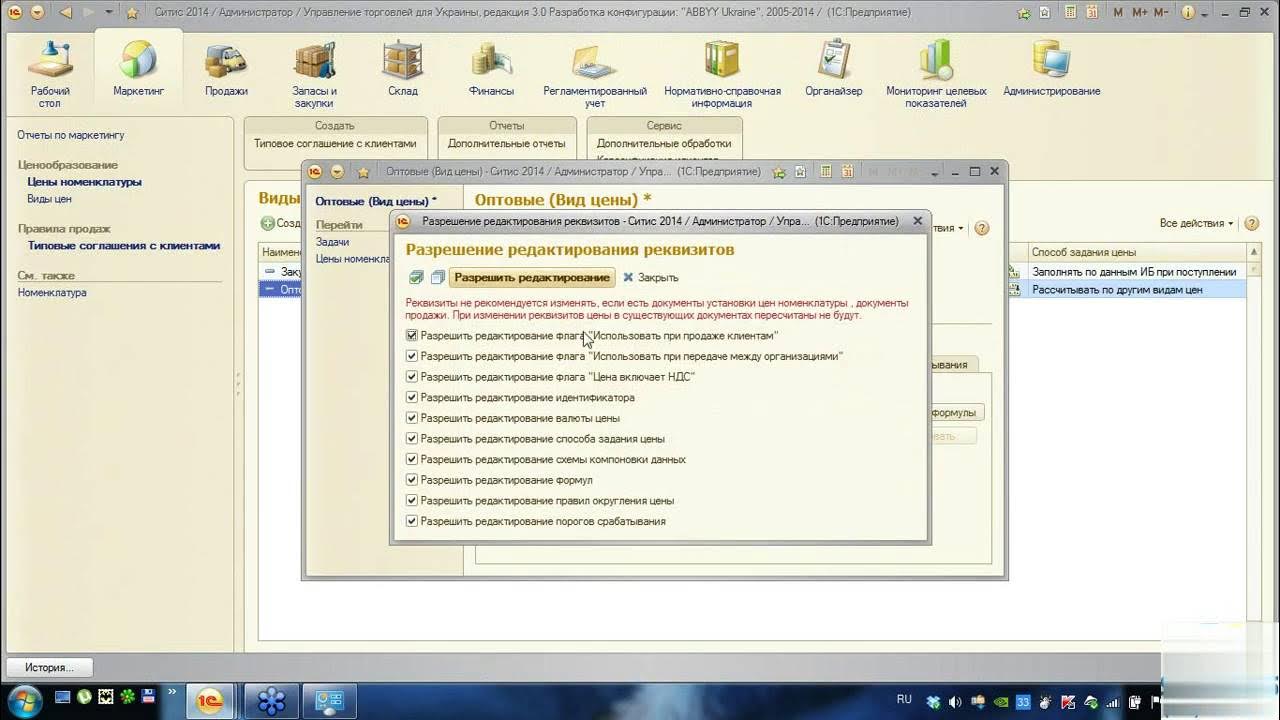1280x720 pixels.
Task: Toggle редактирование идентификатора checkbox
Action: click(x=412, y=397)
